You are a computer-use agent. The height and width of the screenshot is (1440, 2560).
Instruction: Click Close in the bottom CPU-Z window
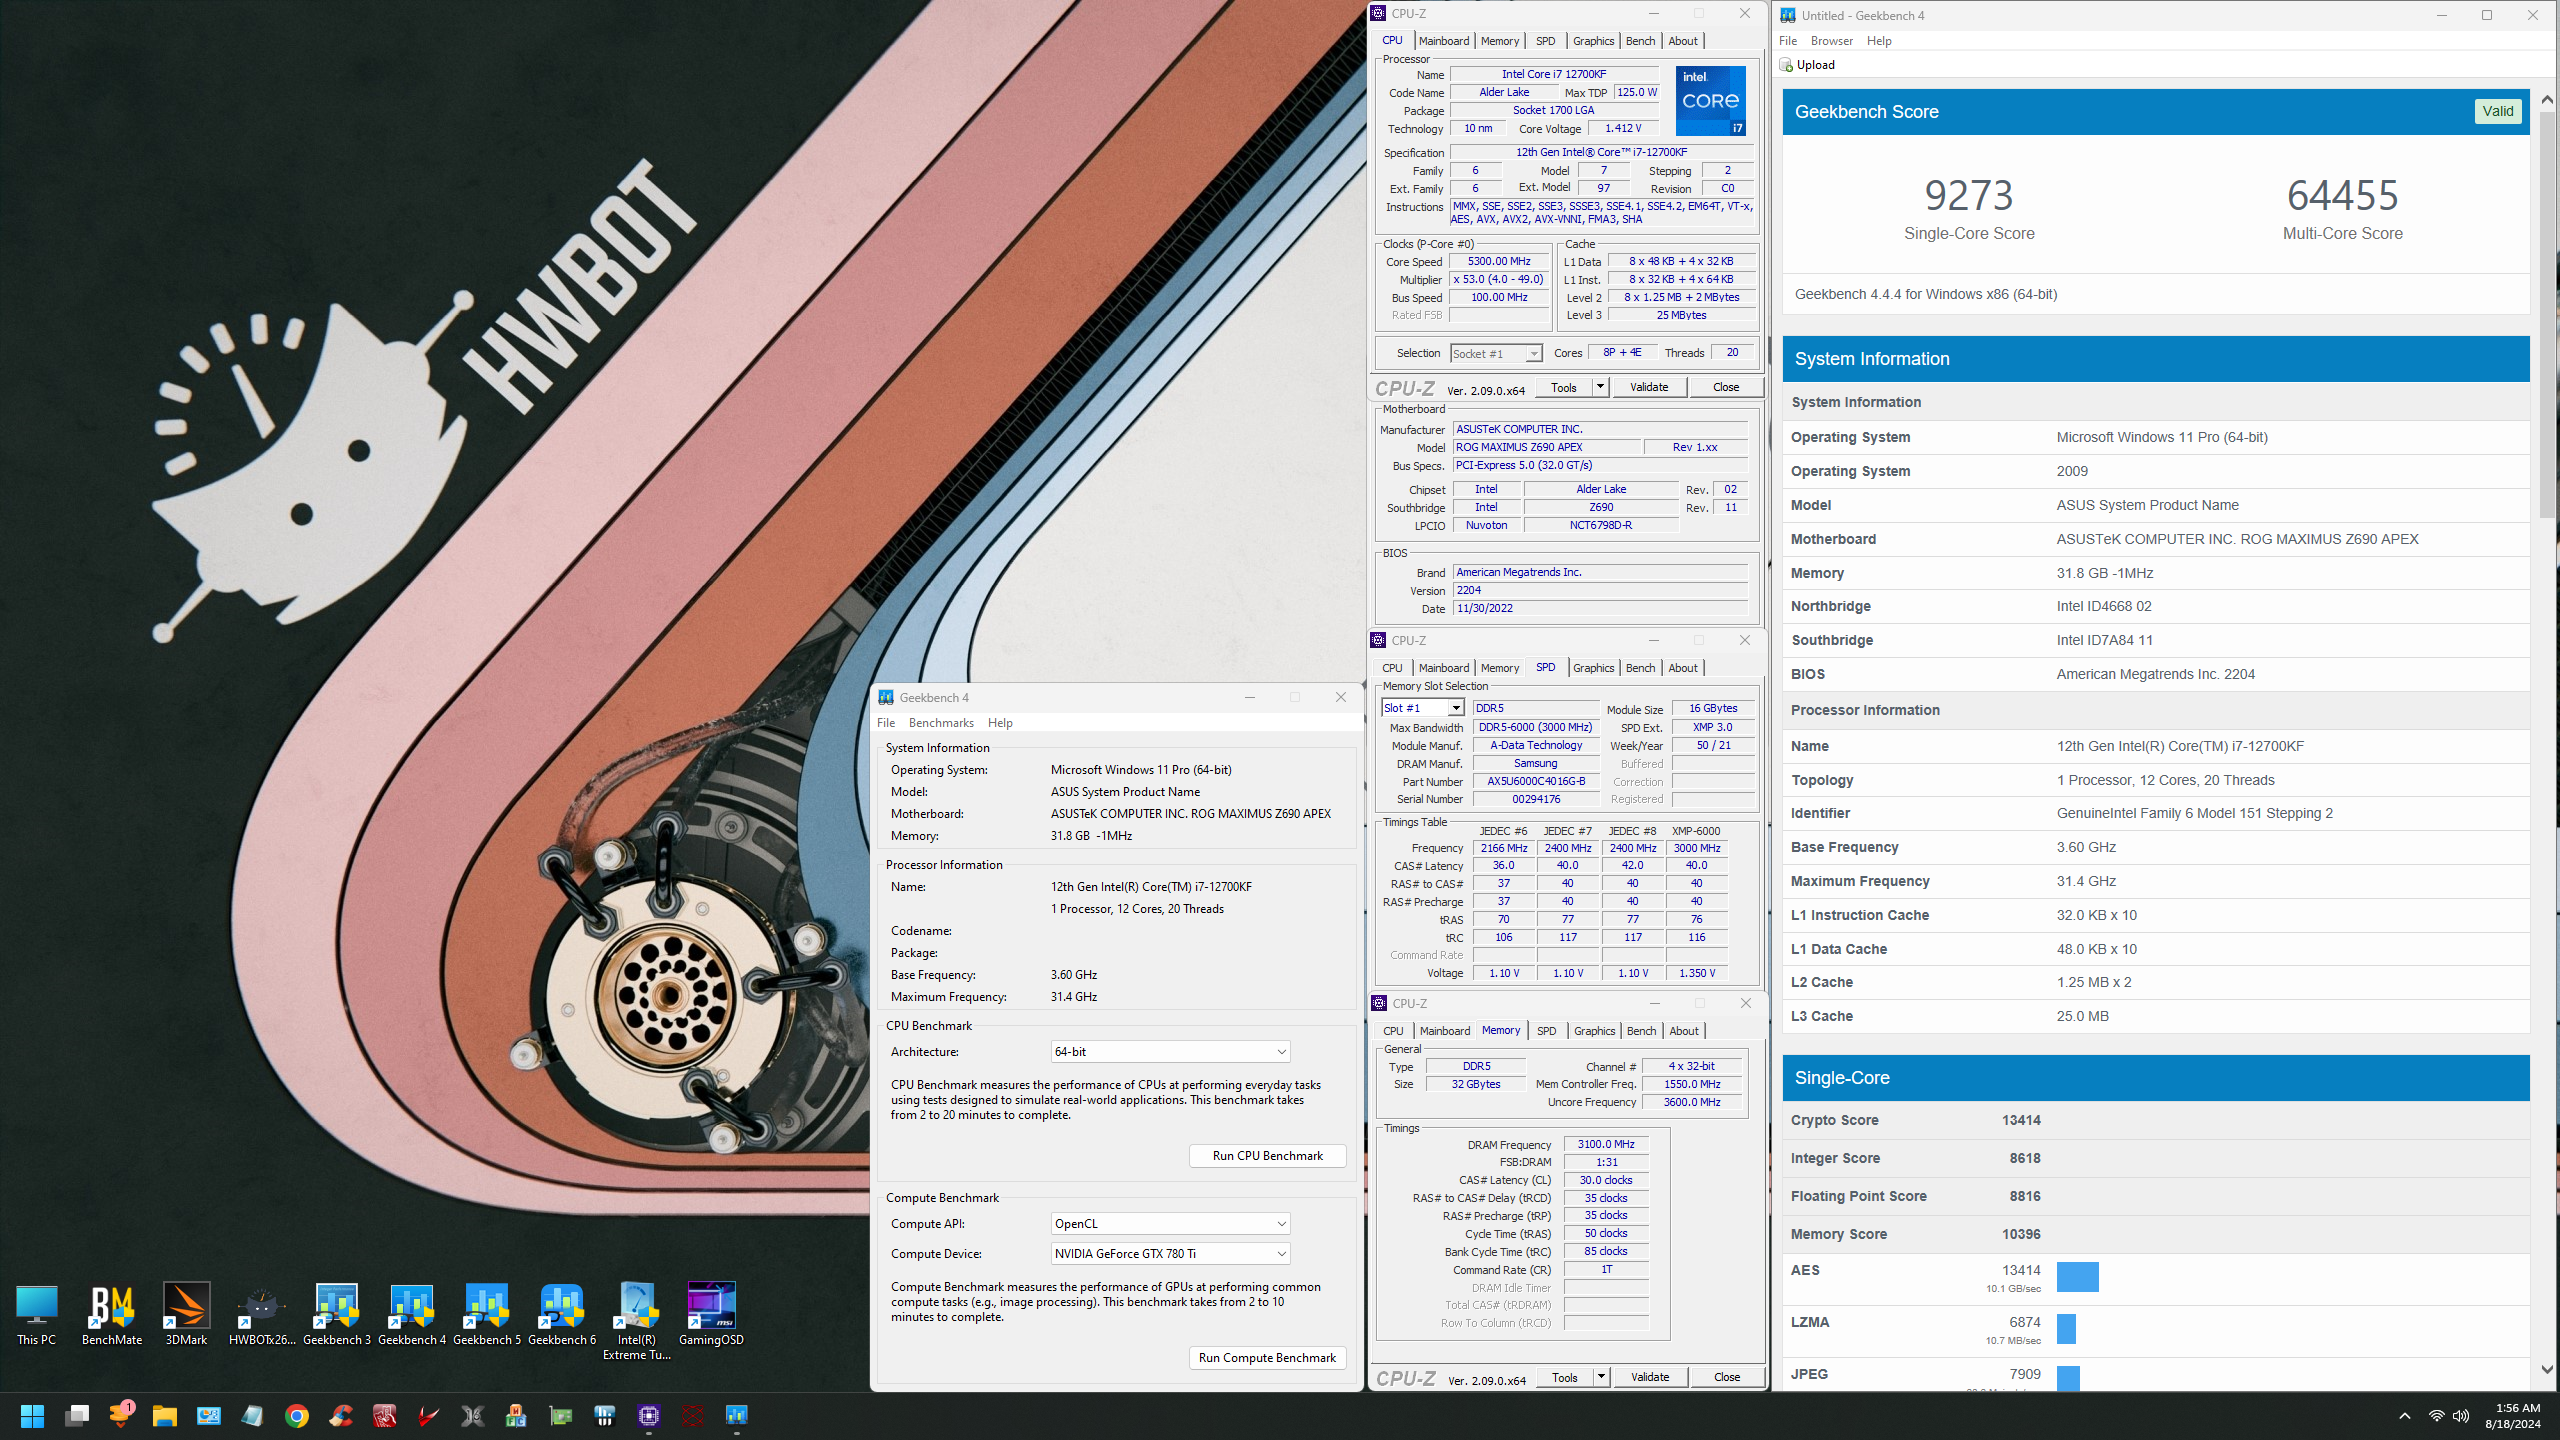(x=1727, y=1377)
